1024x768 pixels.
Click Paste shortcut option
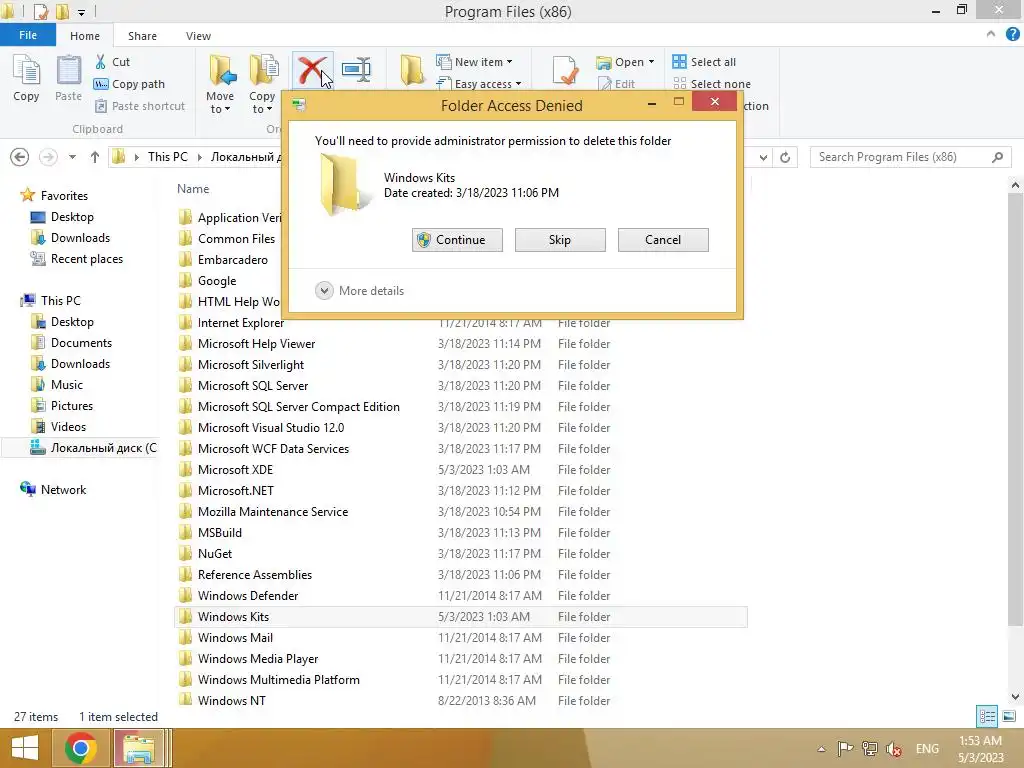[x=140, y=106]
